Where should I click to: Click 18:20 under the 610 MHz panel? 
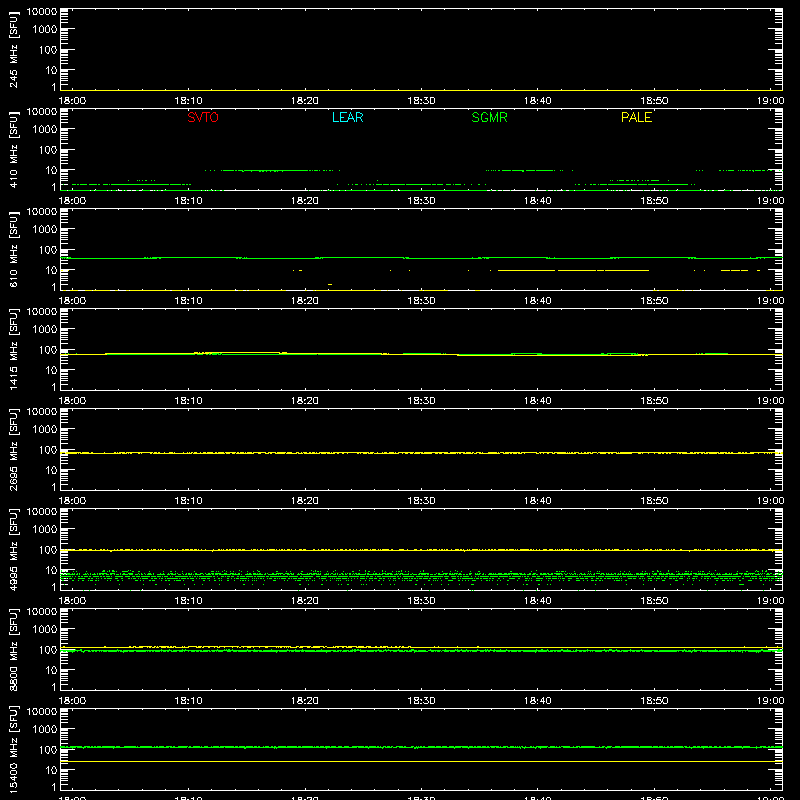coord(305,301)
